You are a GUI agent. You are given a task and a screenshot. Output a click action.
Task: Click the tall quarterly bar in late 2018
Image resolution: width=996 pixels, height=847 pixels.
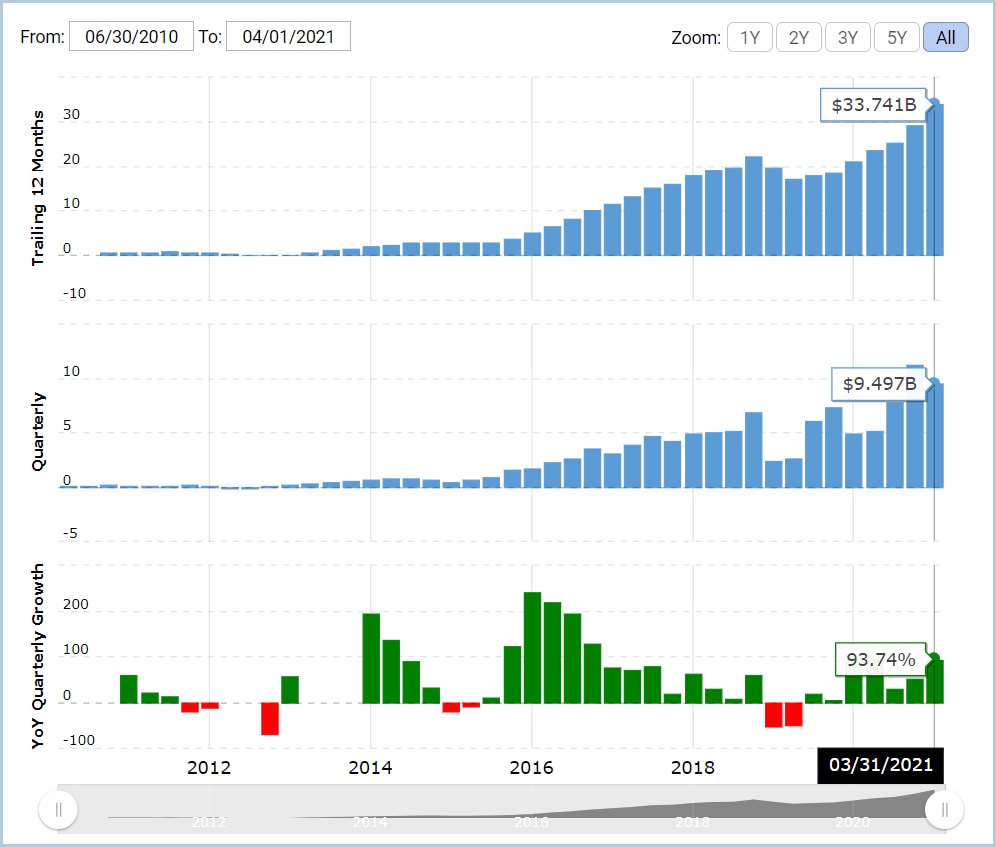754,450
